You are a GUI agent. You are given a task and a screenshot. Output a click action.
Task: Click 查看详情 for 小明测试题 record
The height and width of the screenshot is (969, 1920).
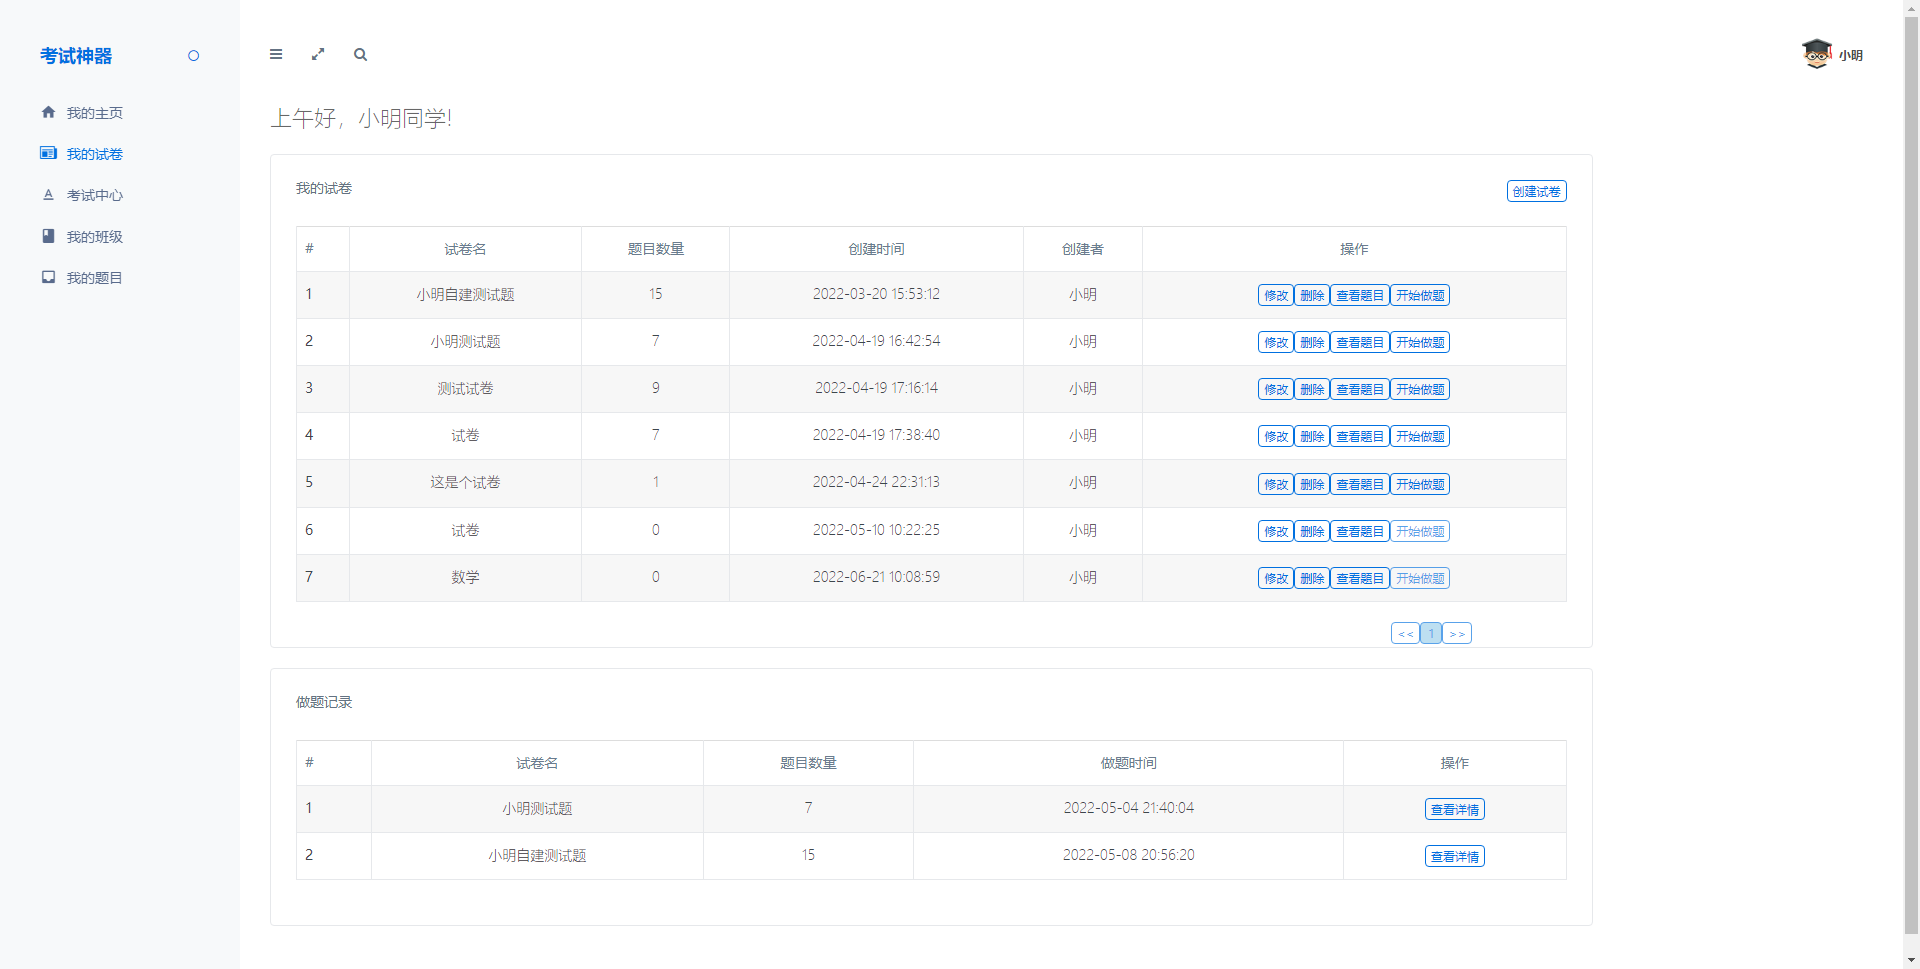[x=1454, y=809]
